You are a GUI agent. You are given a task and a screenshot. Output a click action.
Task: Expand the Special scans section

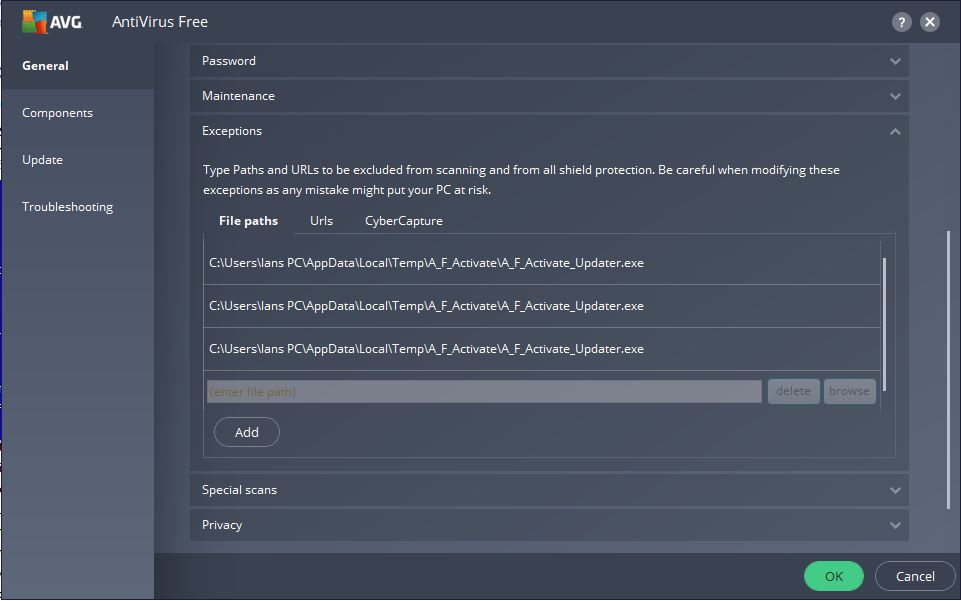tap(549, 490)
